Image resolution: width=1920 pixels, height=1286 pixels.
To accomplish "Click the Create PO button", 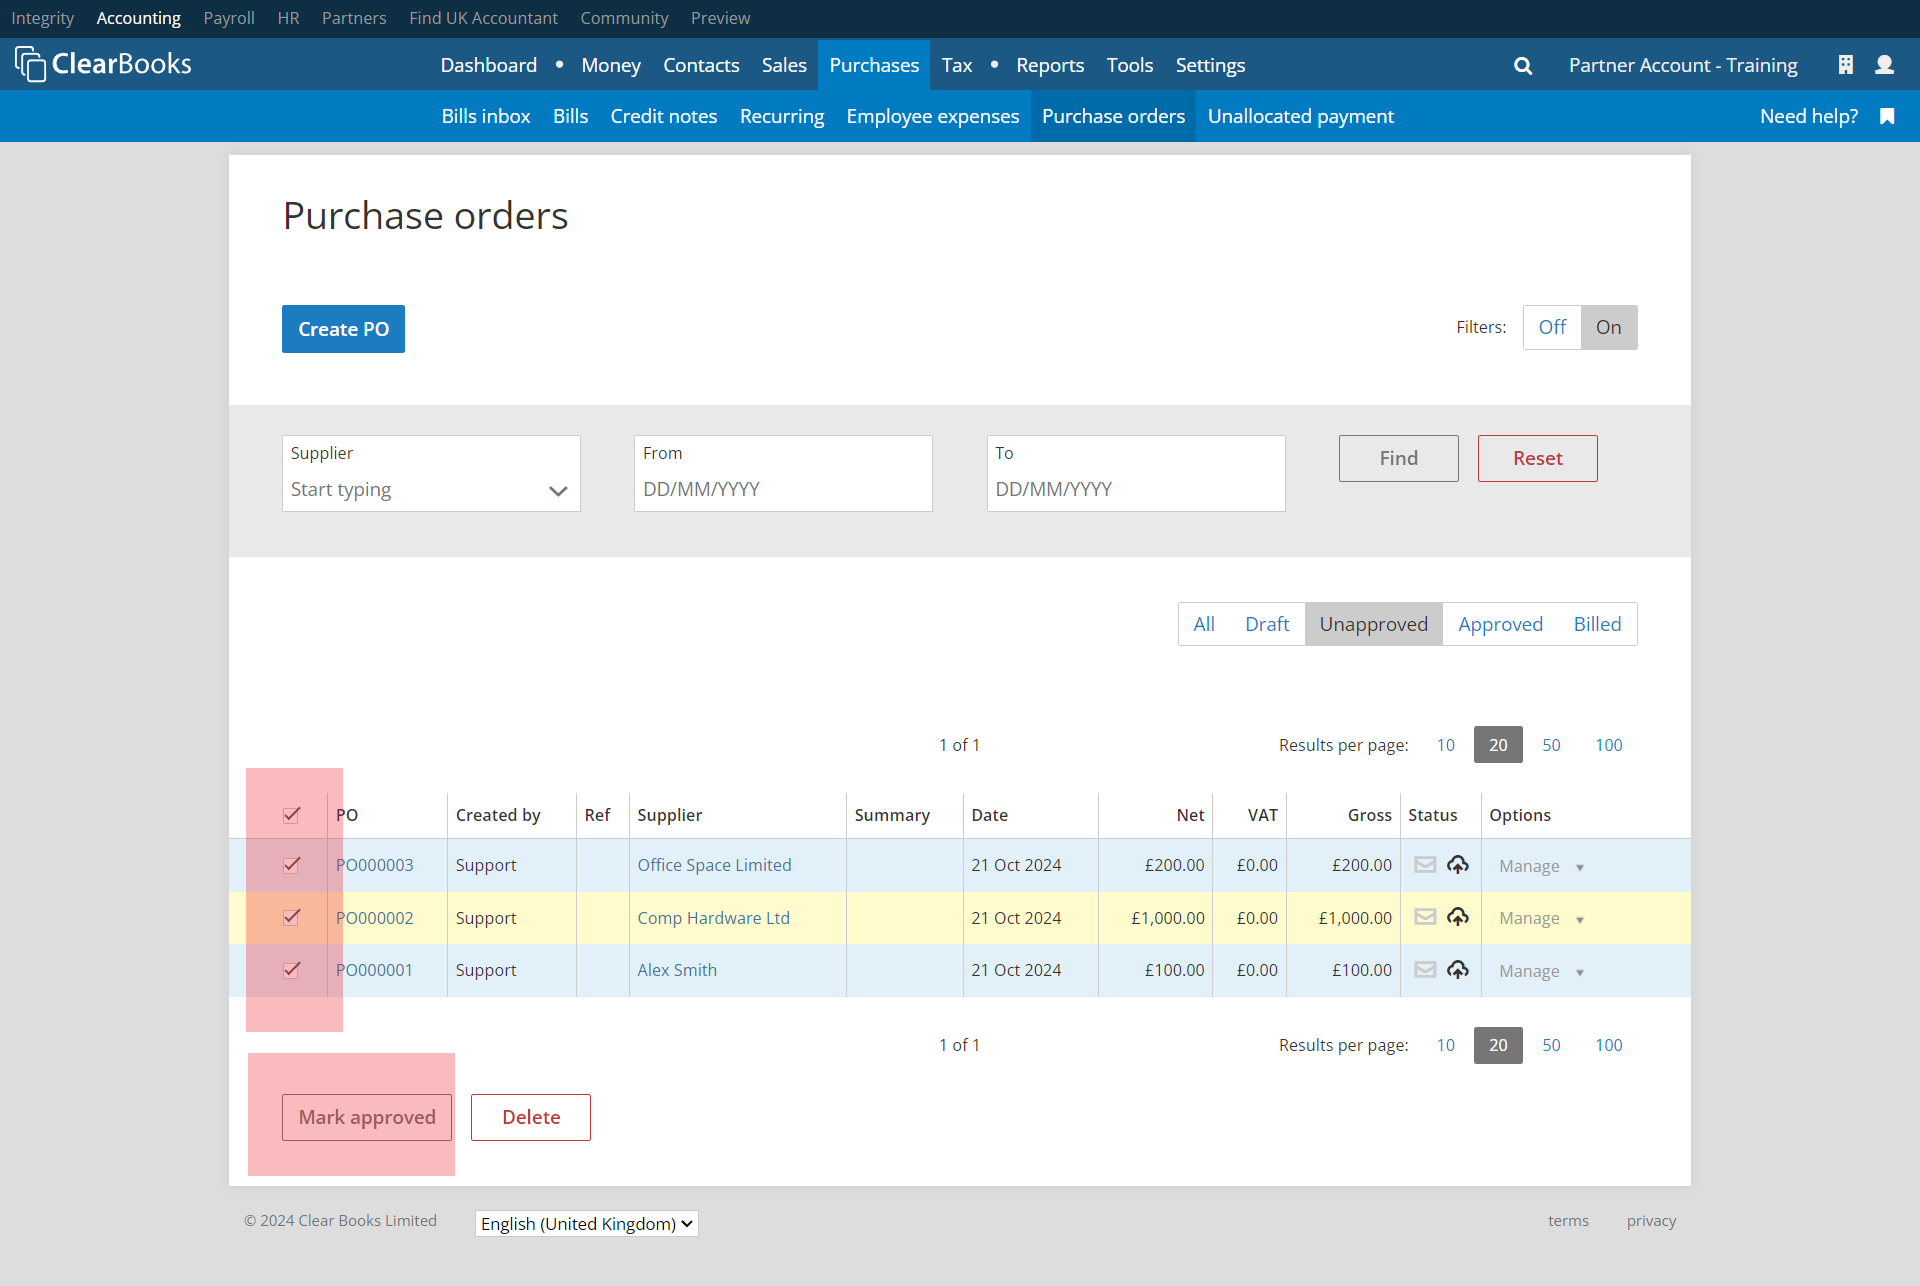I will tap(343, 329).
